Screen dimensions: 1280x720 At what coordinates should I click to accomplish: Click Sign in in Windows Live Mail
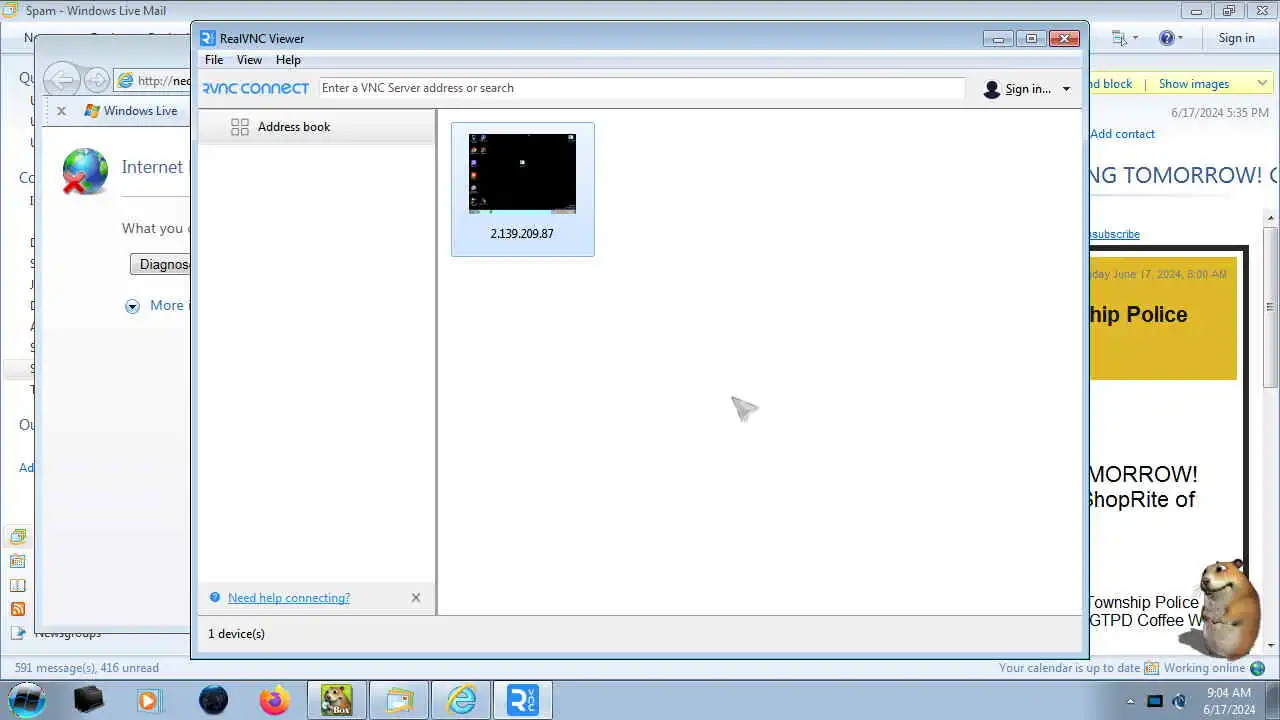pyautogui.click(x=1236, y=38)
